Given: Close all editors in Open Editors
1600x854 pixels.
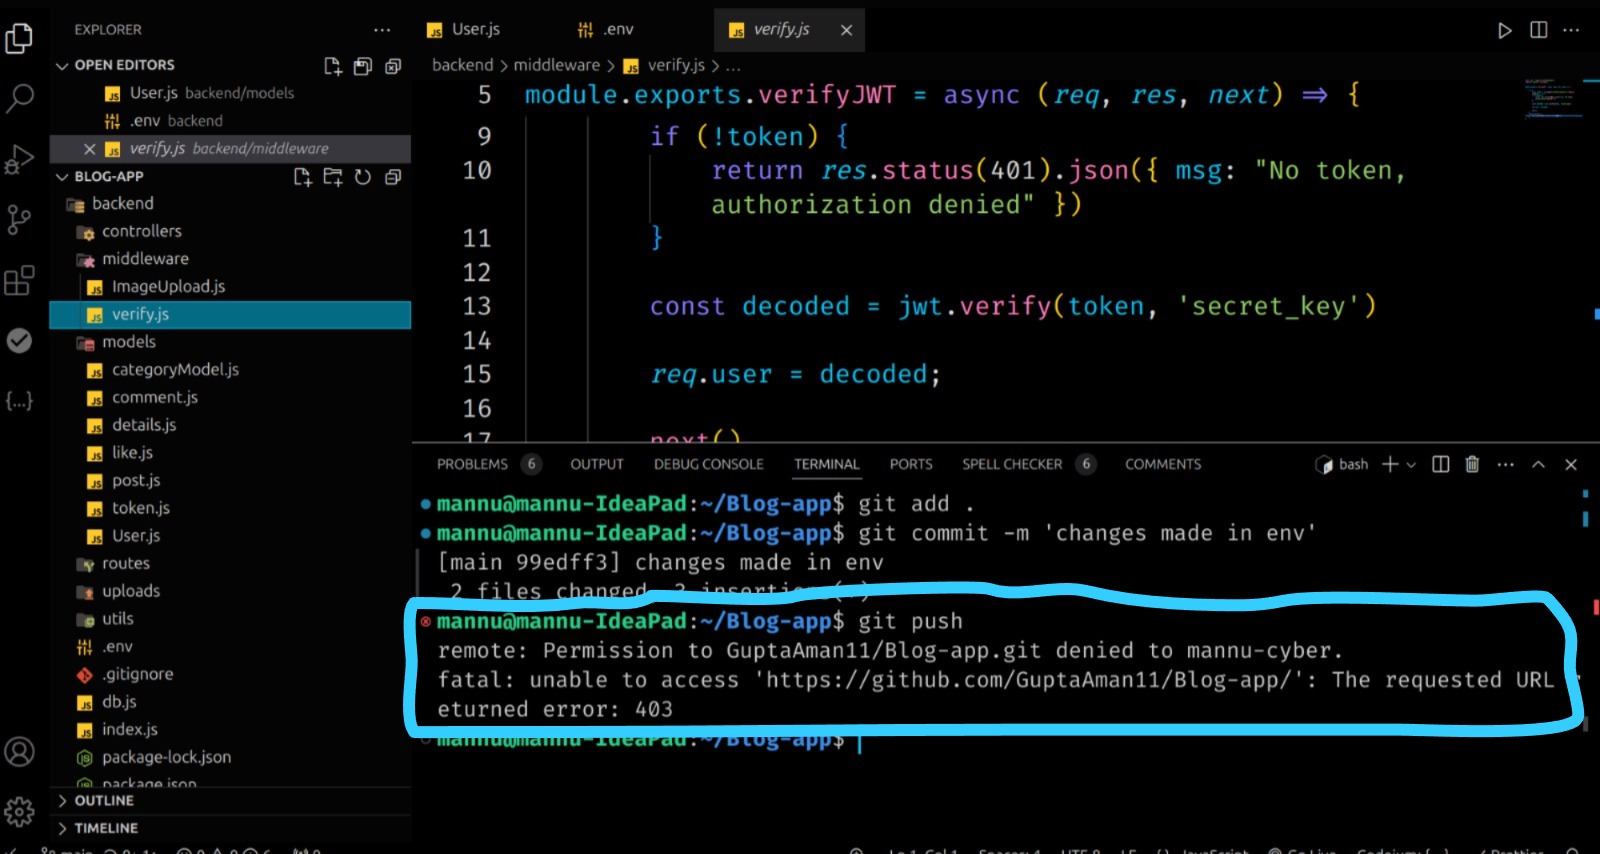Looking at the screenshot, I should [x=393, y=66].
